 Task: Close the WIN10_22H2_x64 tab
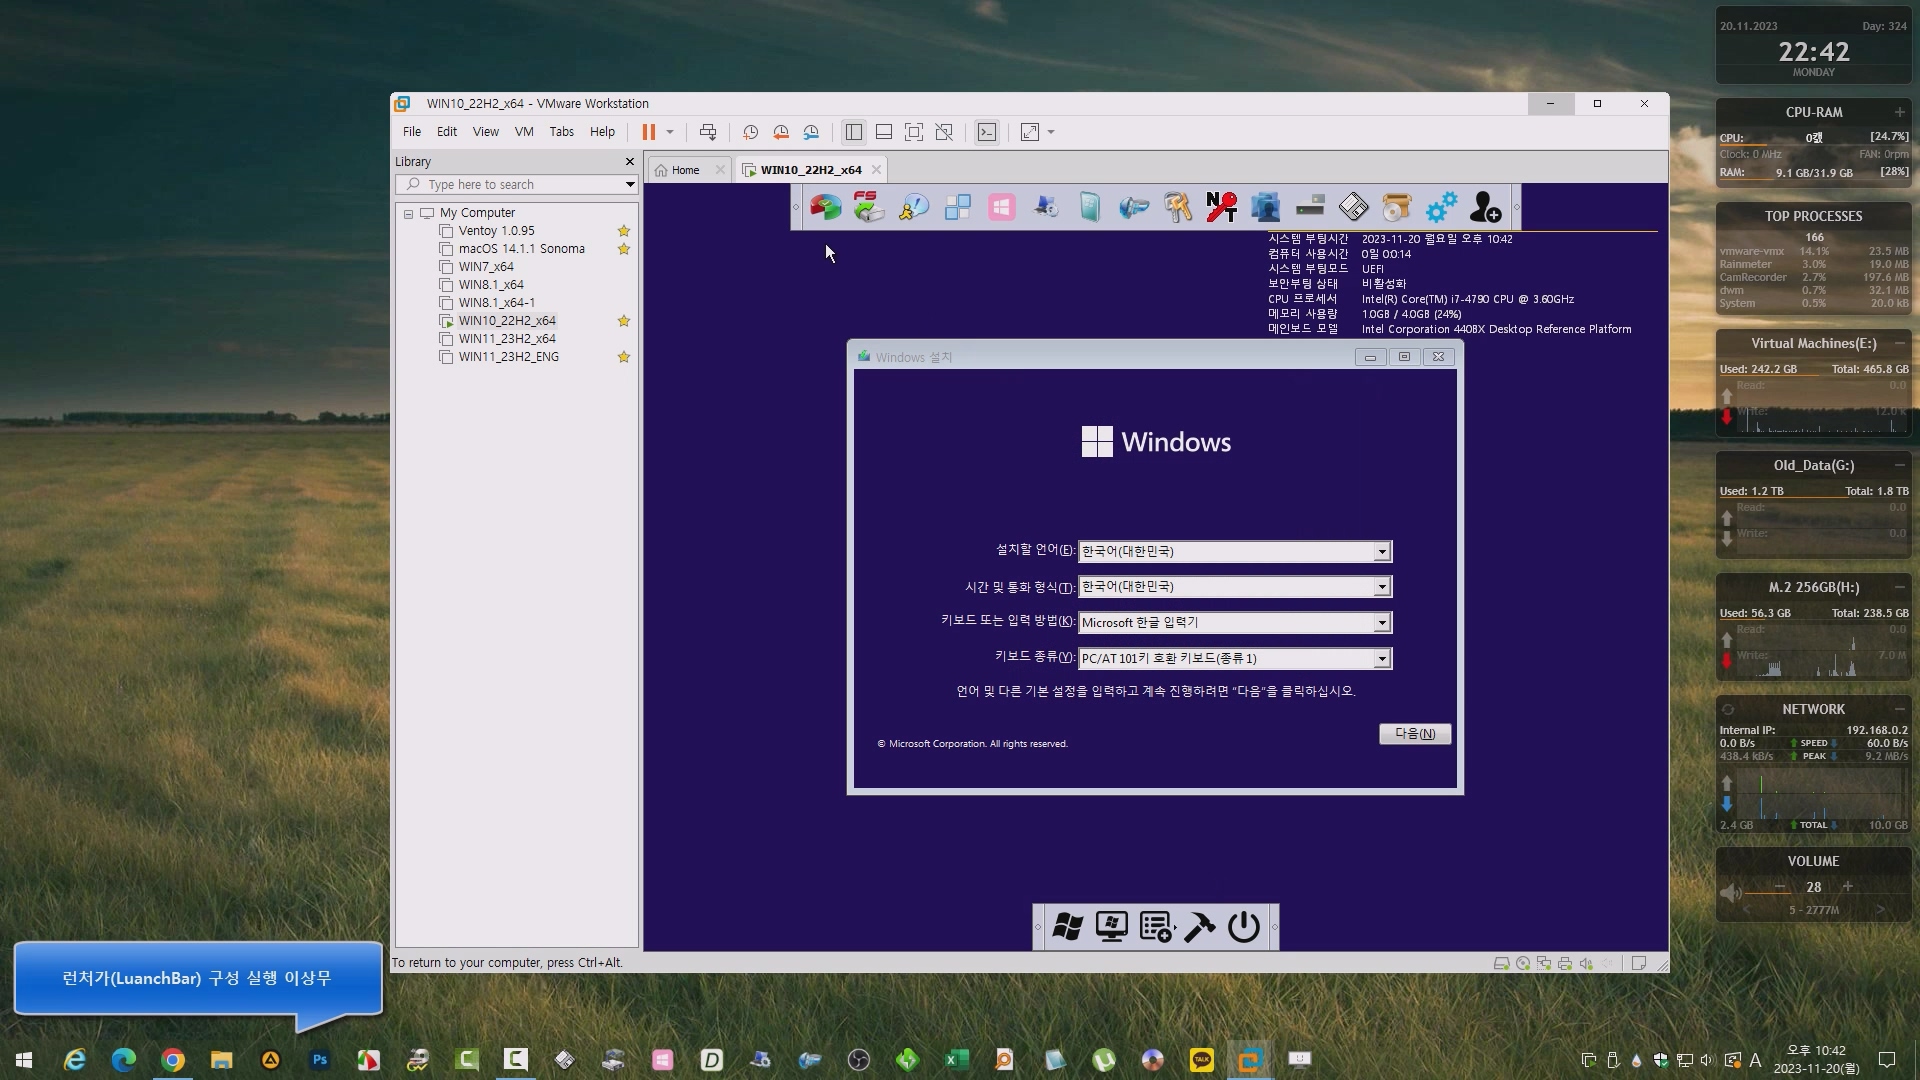coord(877,170)
